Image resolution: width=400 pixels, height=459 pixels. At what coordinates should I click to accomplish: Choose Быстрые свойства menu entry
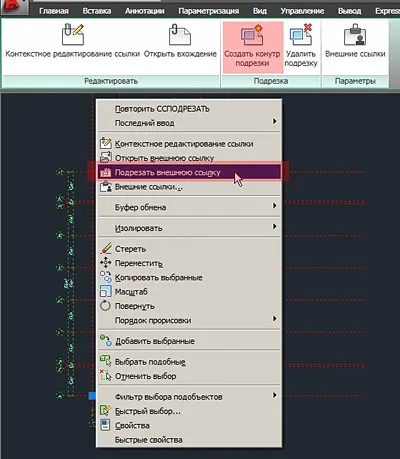[189, 440]
